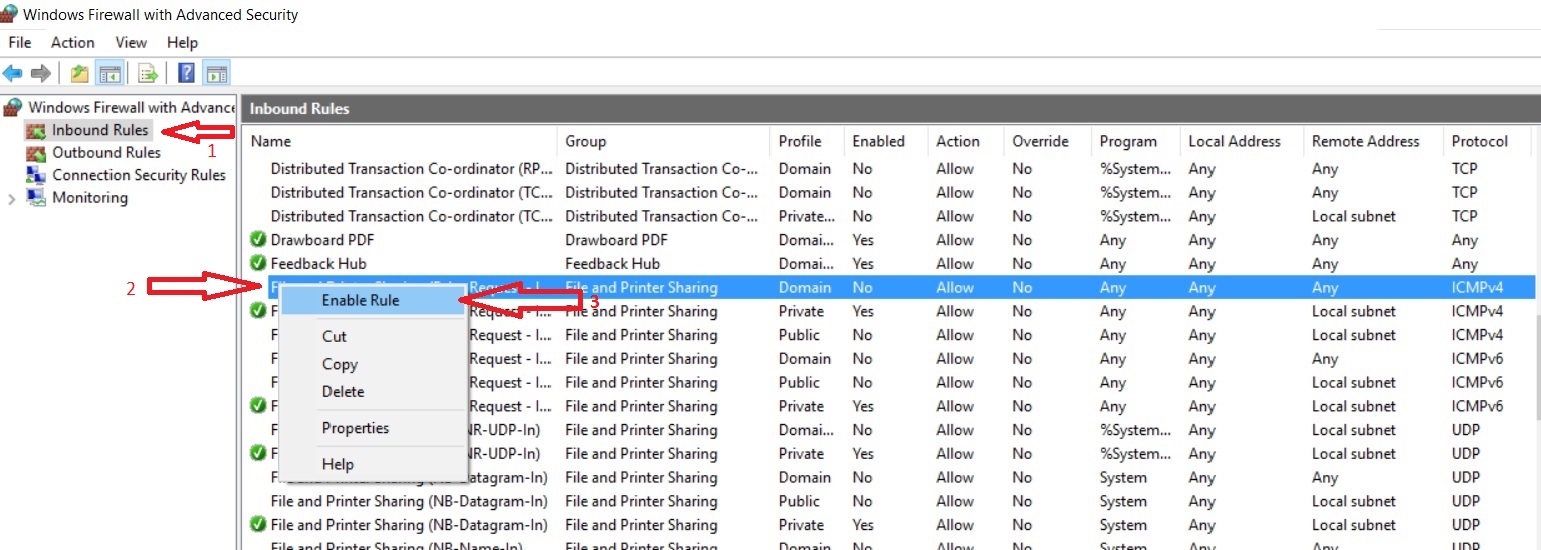Select the Feedback Hub rule name
The width and height of the screenshot is (1541, 550).
pos(318,264)
